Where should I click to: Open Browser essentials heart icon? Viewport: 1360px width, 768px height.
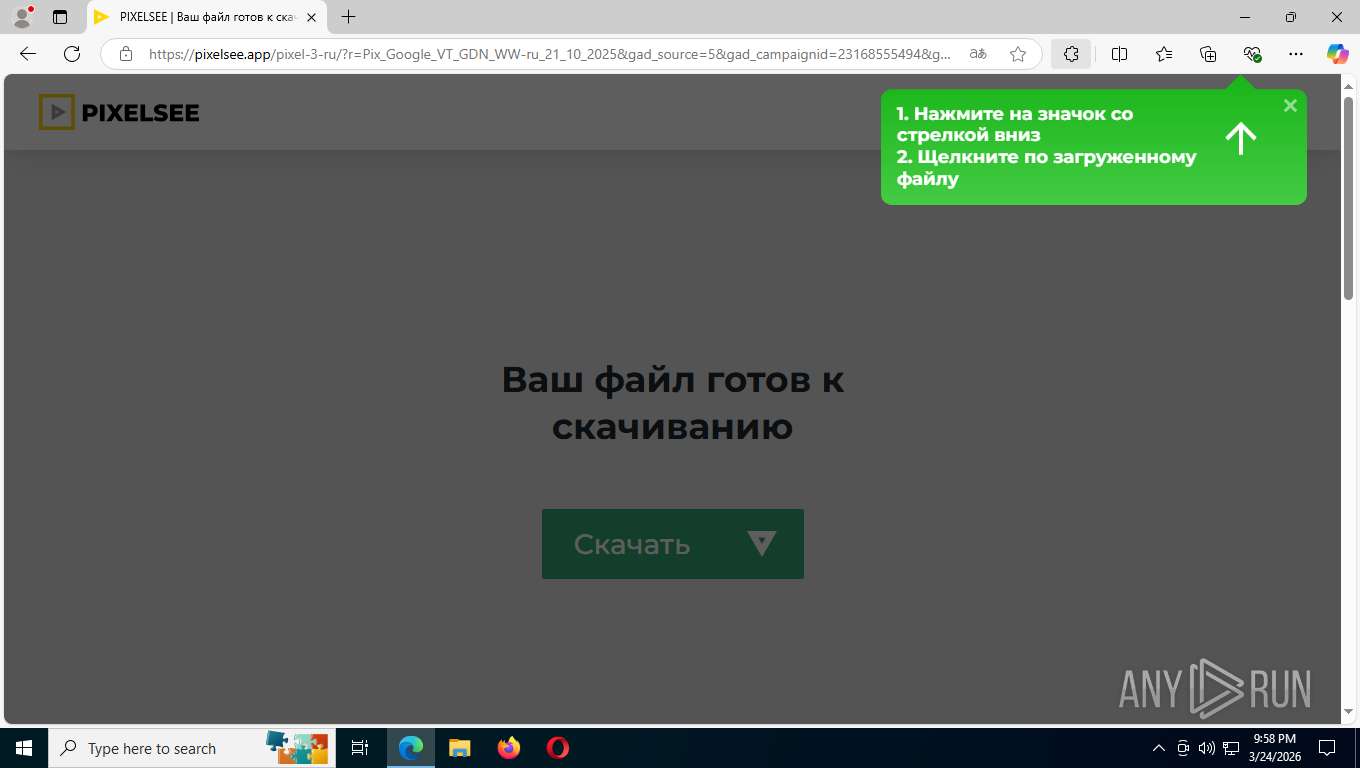click(1252, 54)
